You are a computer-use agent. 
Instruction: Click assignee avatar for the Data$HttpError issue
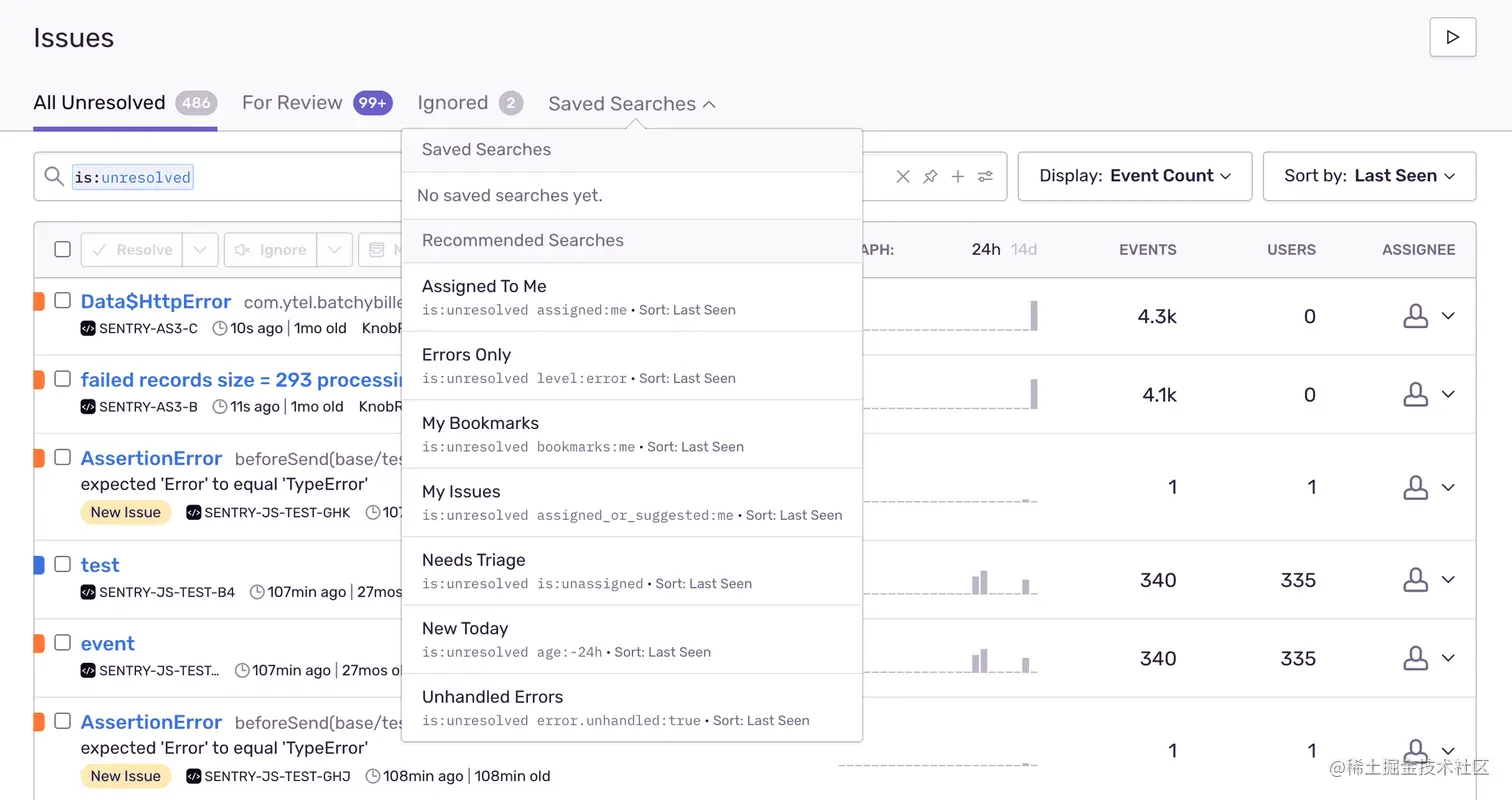[1415, 317]
